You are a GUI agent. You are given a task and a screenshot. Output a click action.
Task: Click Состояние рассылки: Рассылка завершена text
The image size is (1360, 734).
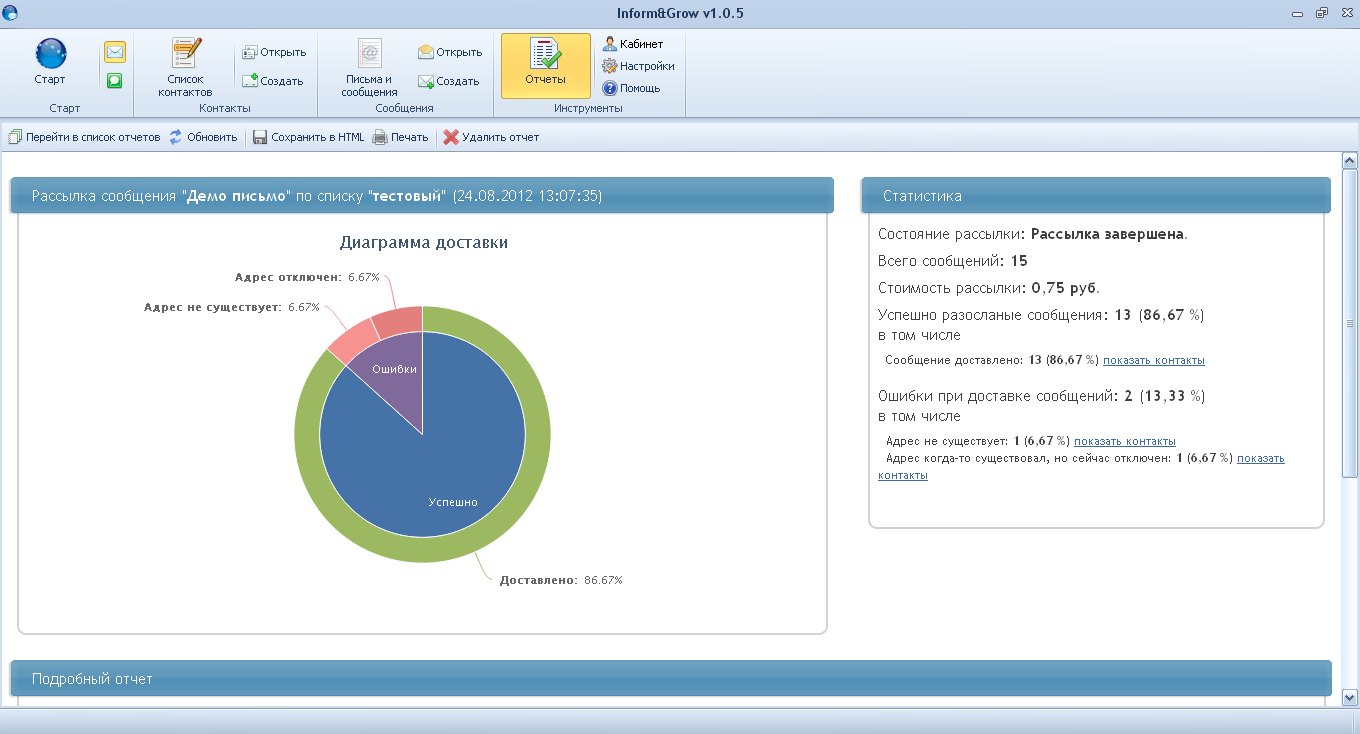point(1033,234)
